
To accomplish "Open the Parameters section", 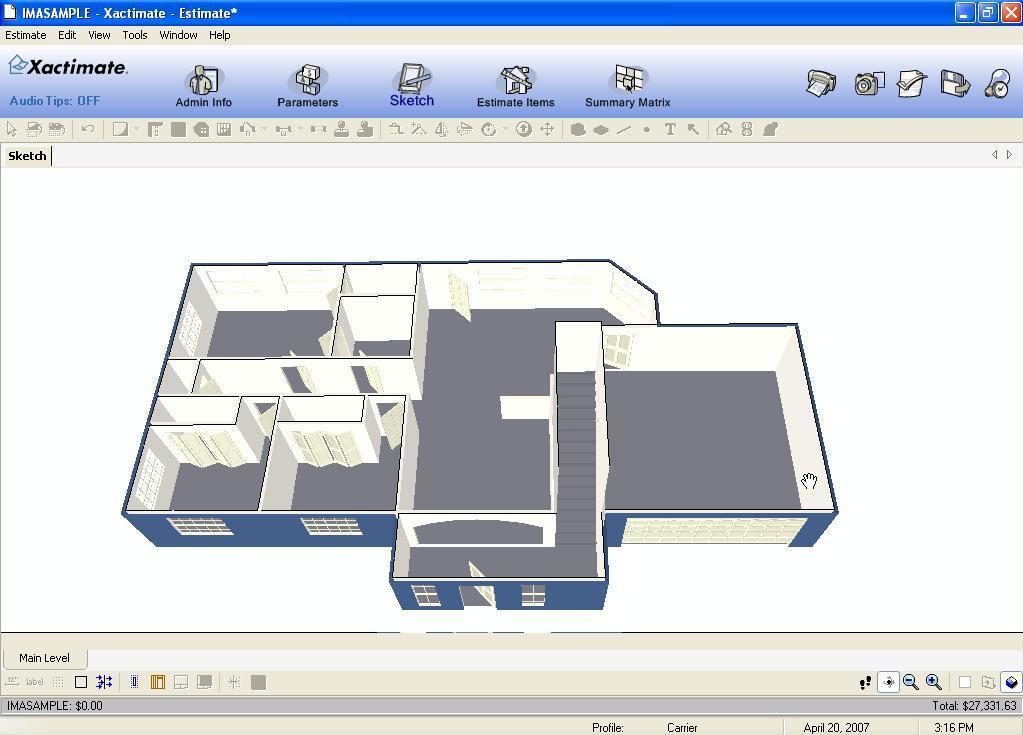I will coord(307,86).
